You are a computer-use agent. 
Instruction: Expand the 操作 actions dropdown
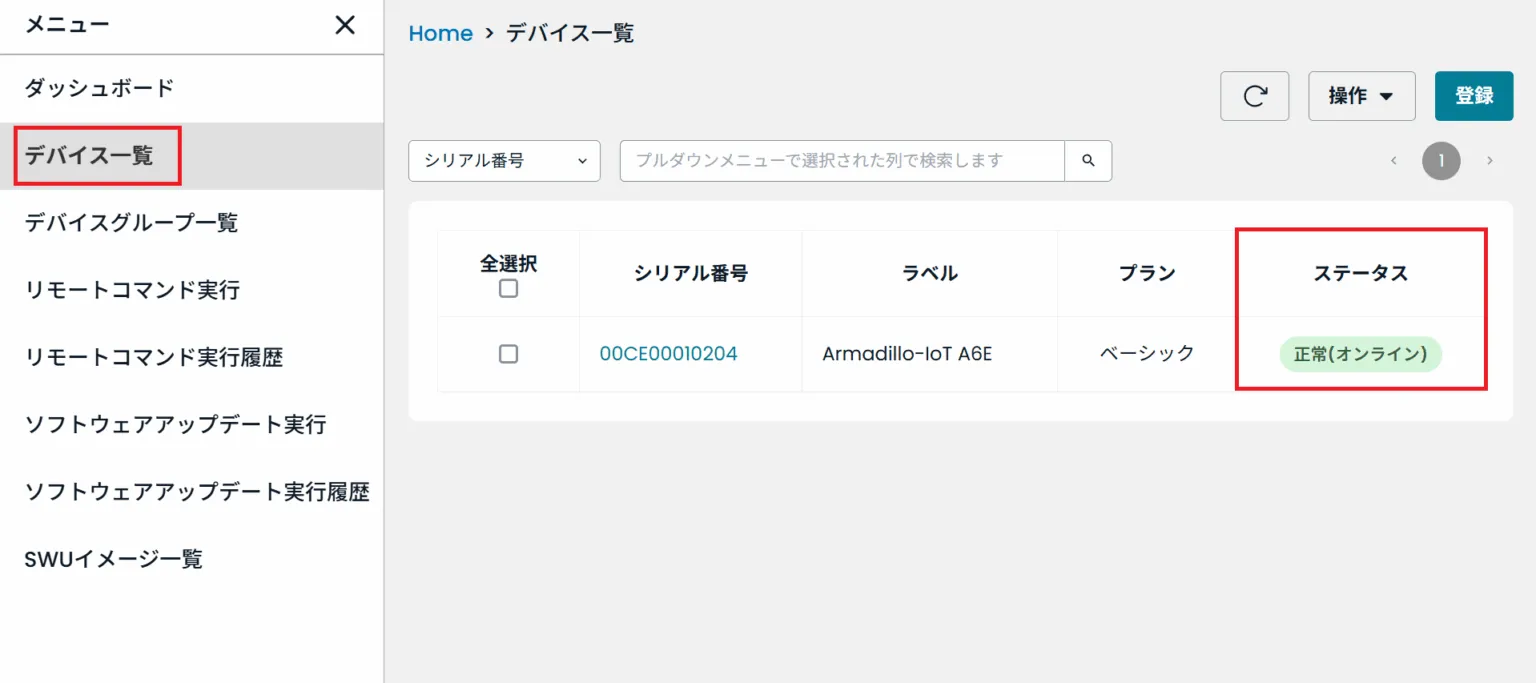point(1361,96)
